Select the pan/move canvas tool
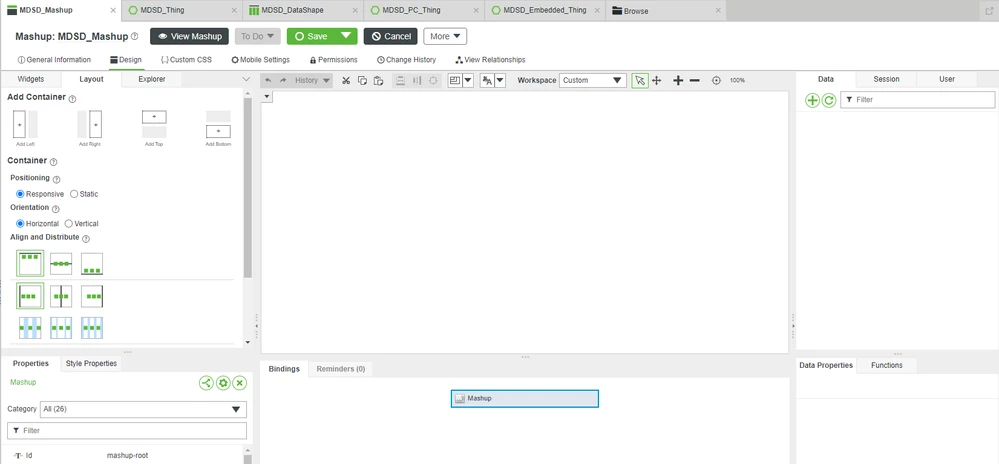The image size is (999, 464). coord(657,80)
